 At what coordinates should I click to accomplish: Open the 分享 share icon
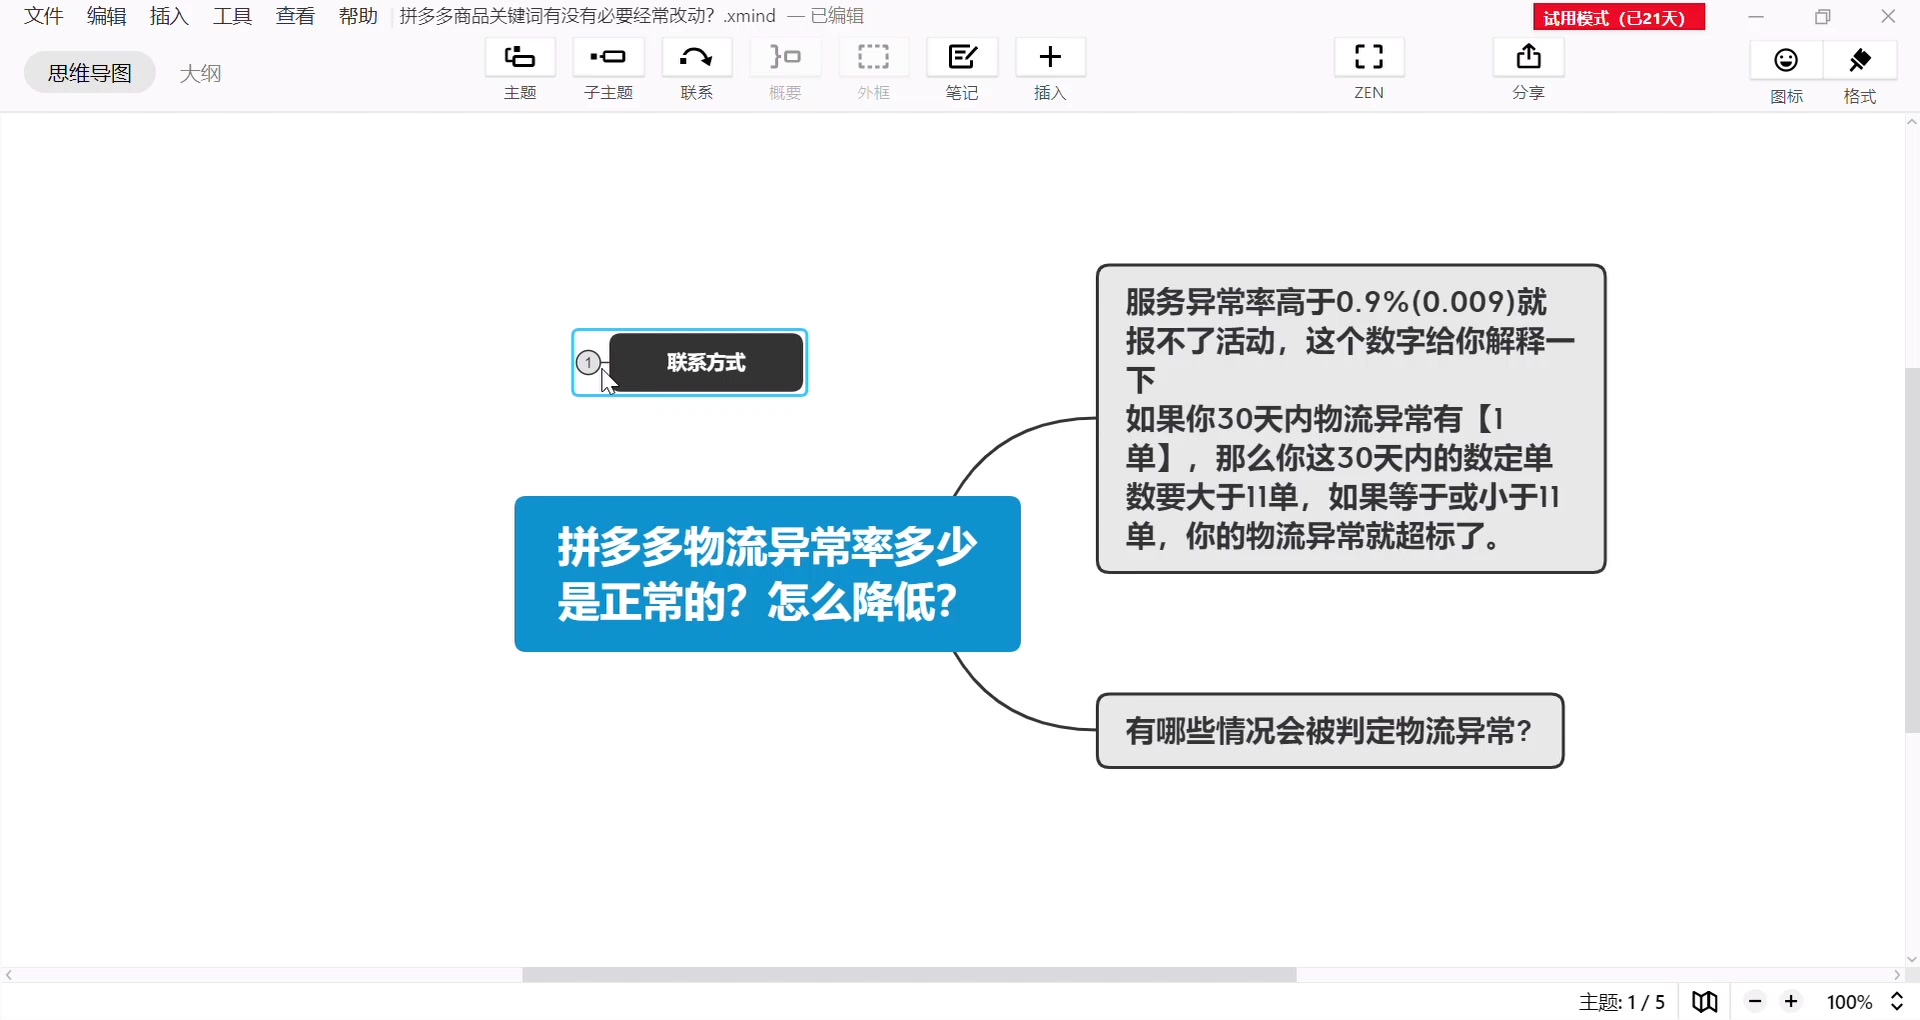[x=1528, y=58]
